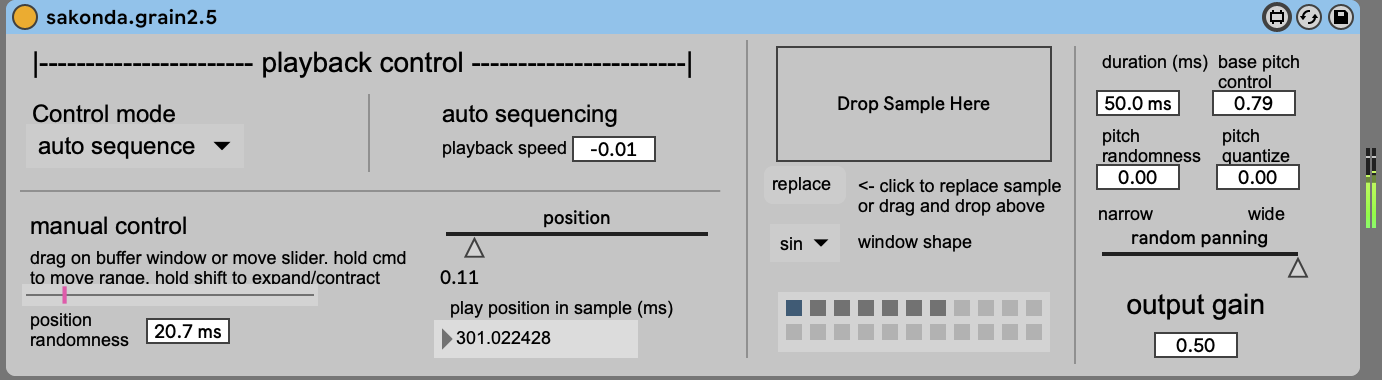Click the play position arrow at 301.022428
The image size is (1382, 380).
(446, 339)
